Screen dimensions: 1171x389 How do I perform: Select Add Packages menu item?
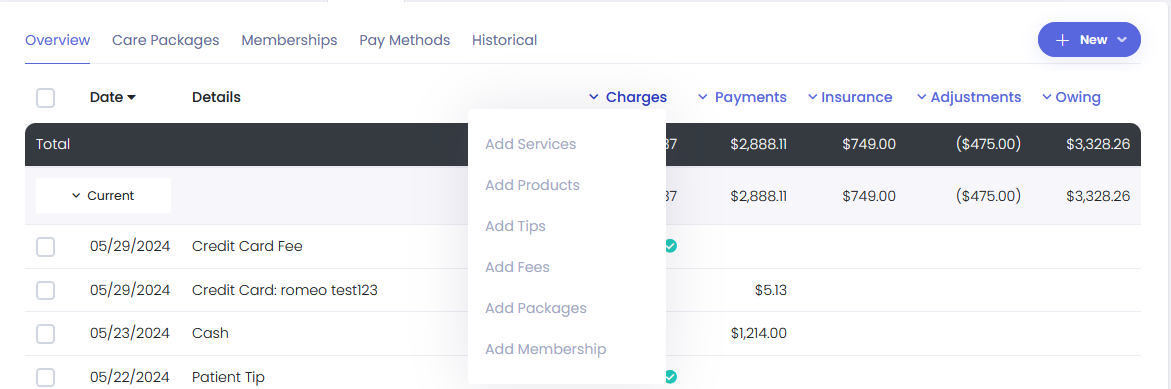[535, 308]
